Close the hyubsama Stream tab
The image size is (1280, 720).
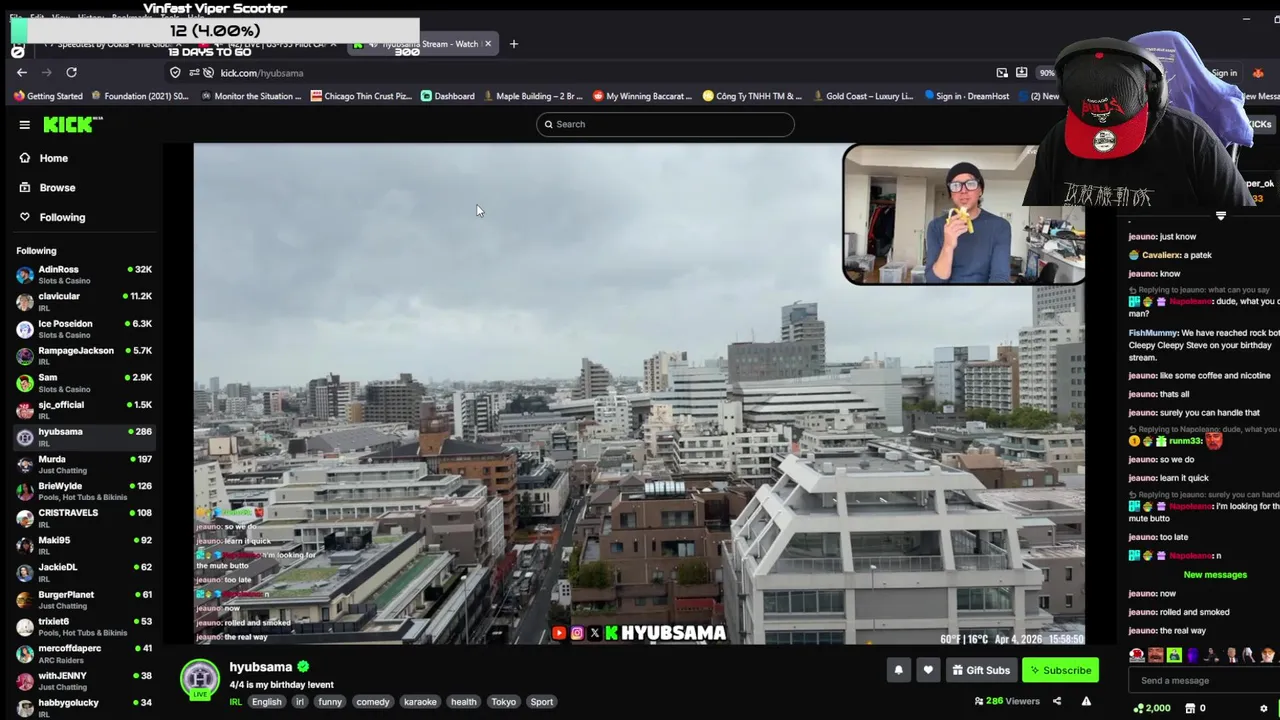click(488, 44)
